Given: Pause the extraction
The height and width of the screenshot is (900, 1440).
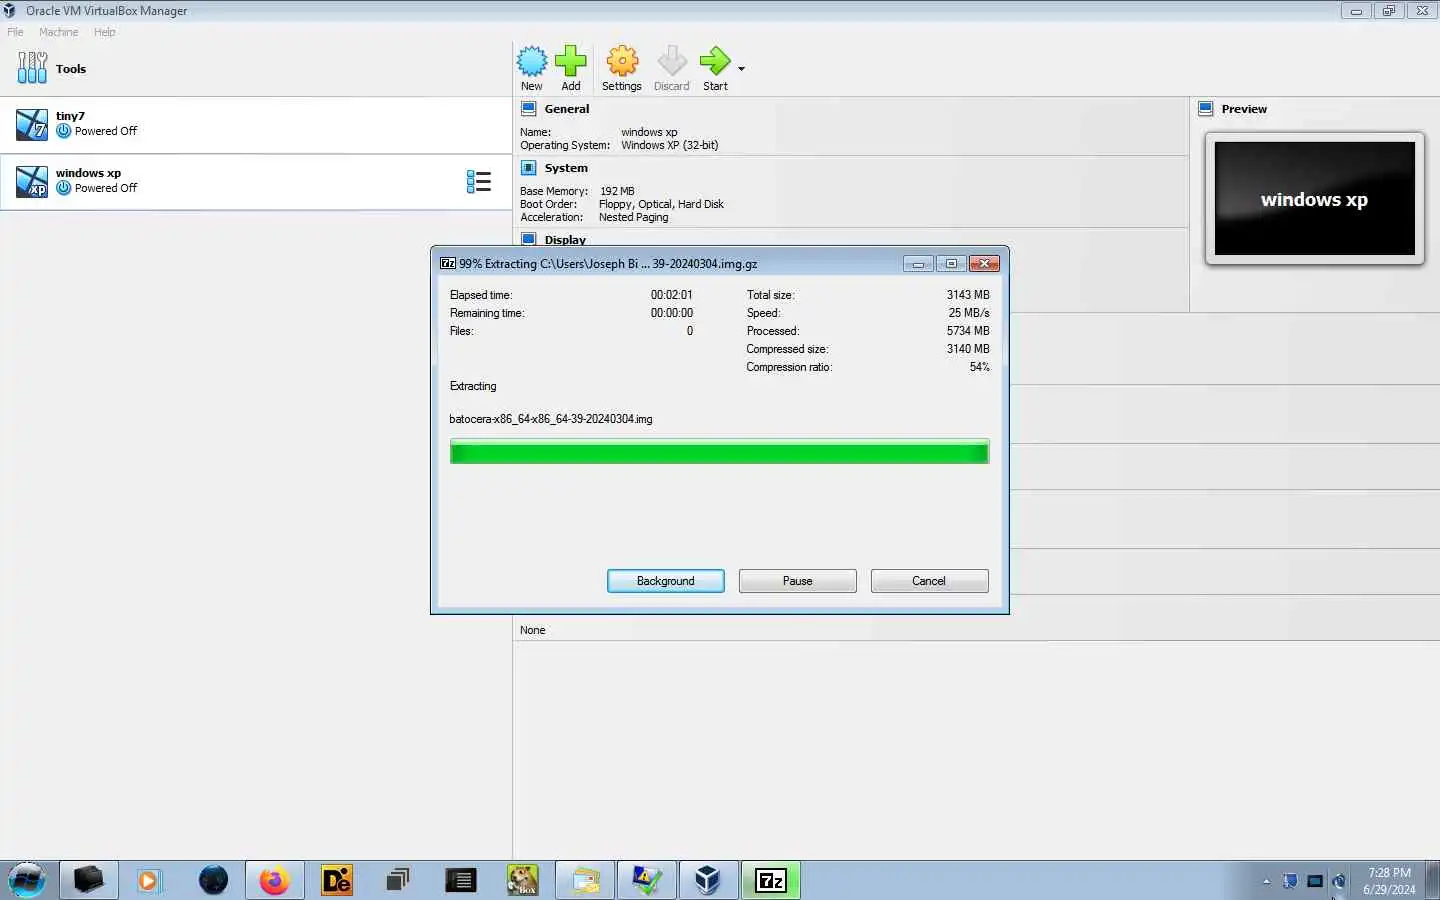Looking at the screenshot, I should [x=798, y=581].
